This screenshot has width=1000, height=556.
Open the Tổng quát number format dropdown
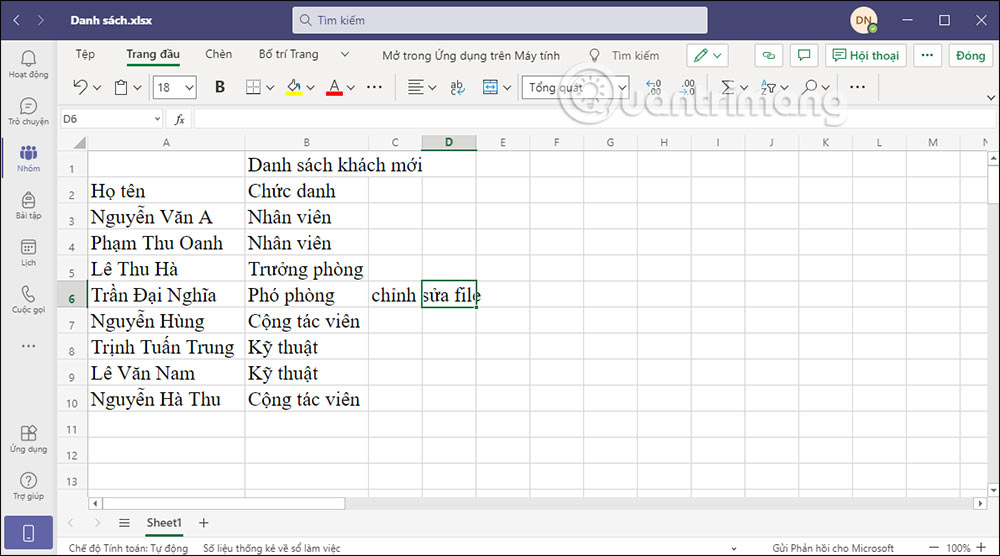[575, 87]
